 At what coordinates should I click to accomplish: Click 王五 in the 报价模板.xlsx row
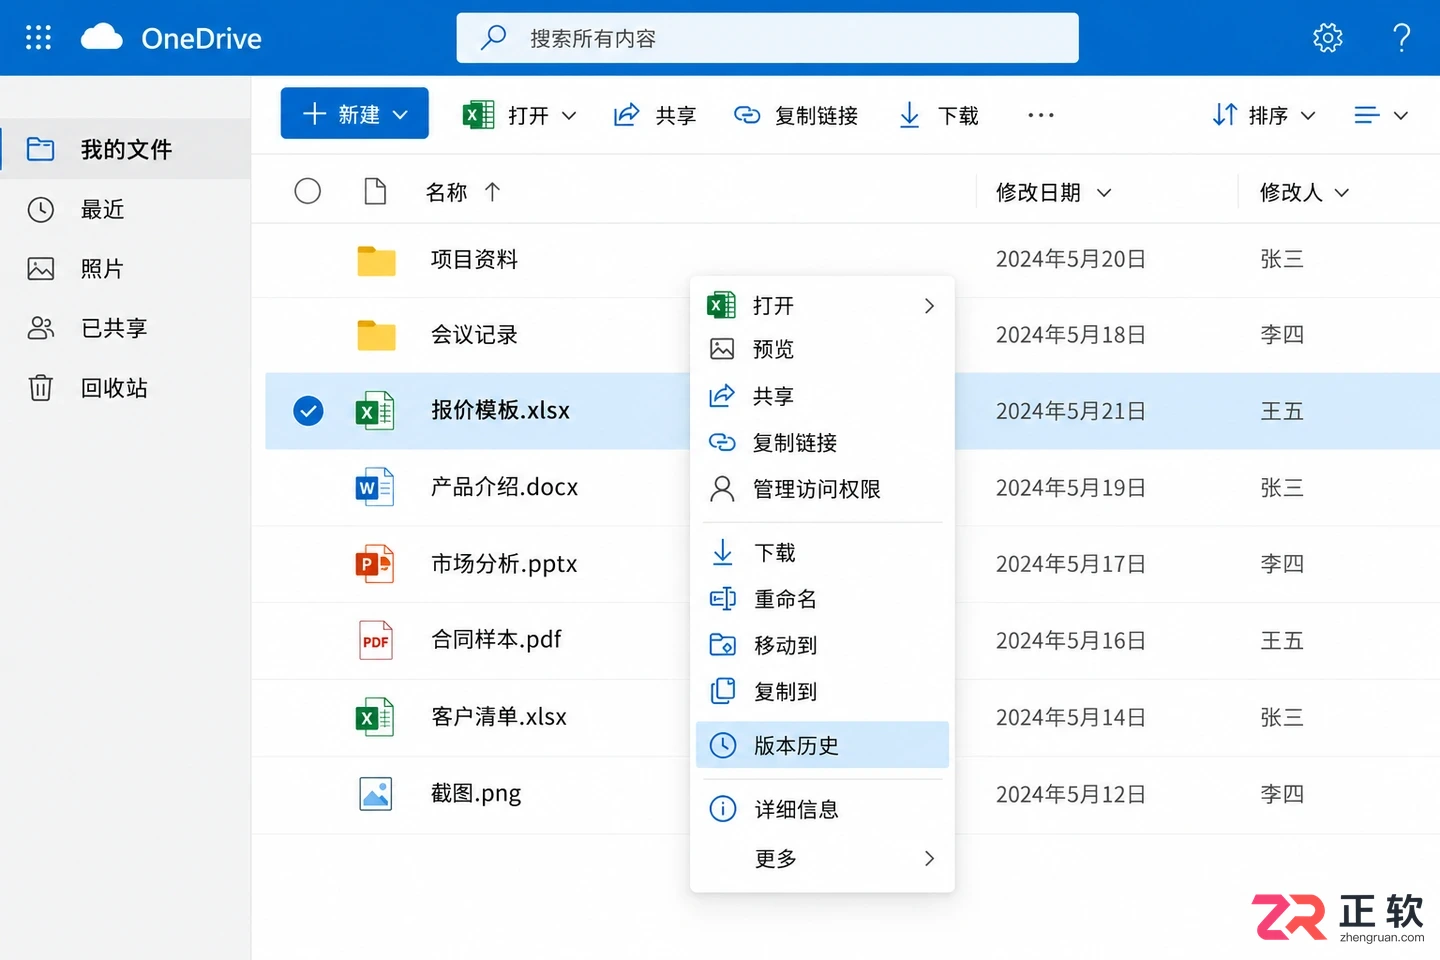[x=1282, y=411]
